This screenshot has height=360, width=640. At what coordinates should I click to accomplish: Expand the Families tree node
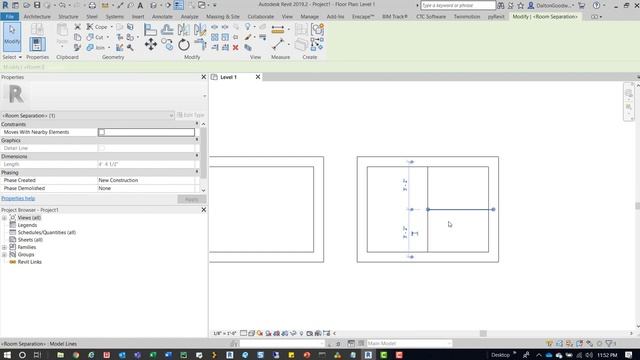(x=4, y=247)
